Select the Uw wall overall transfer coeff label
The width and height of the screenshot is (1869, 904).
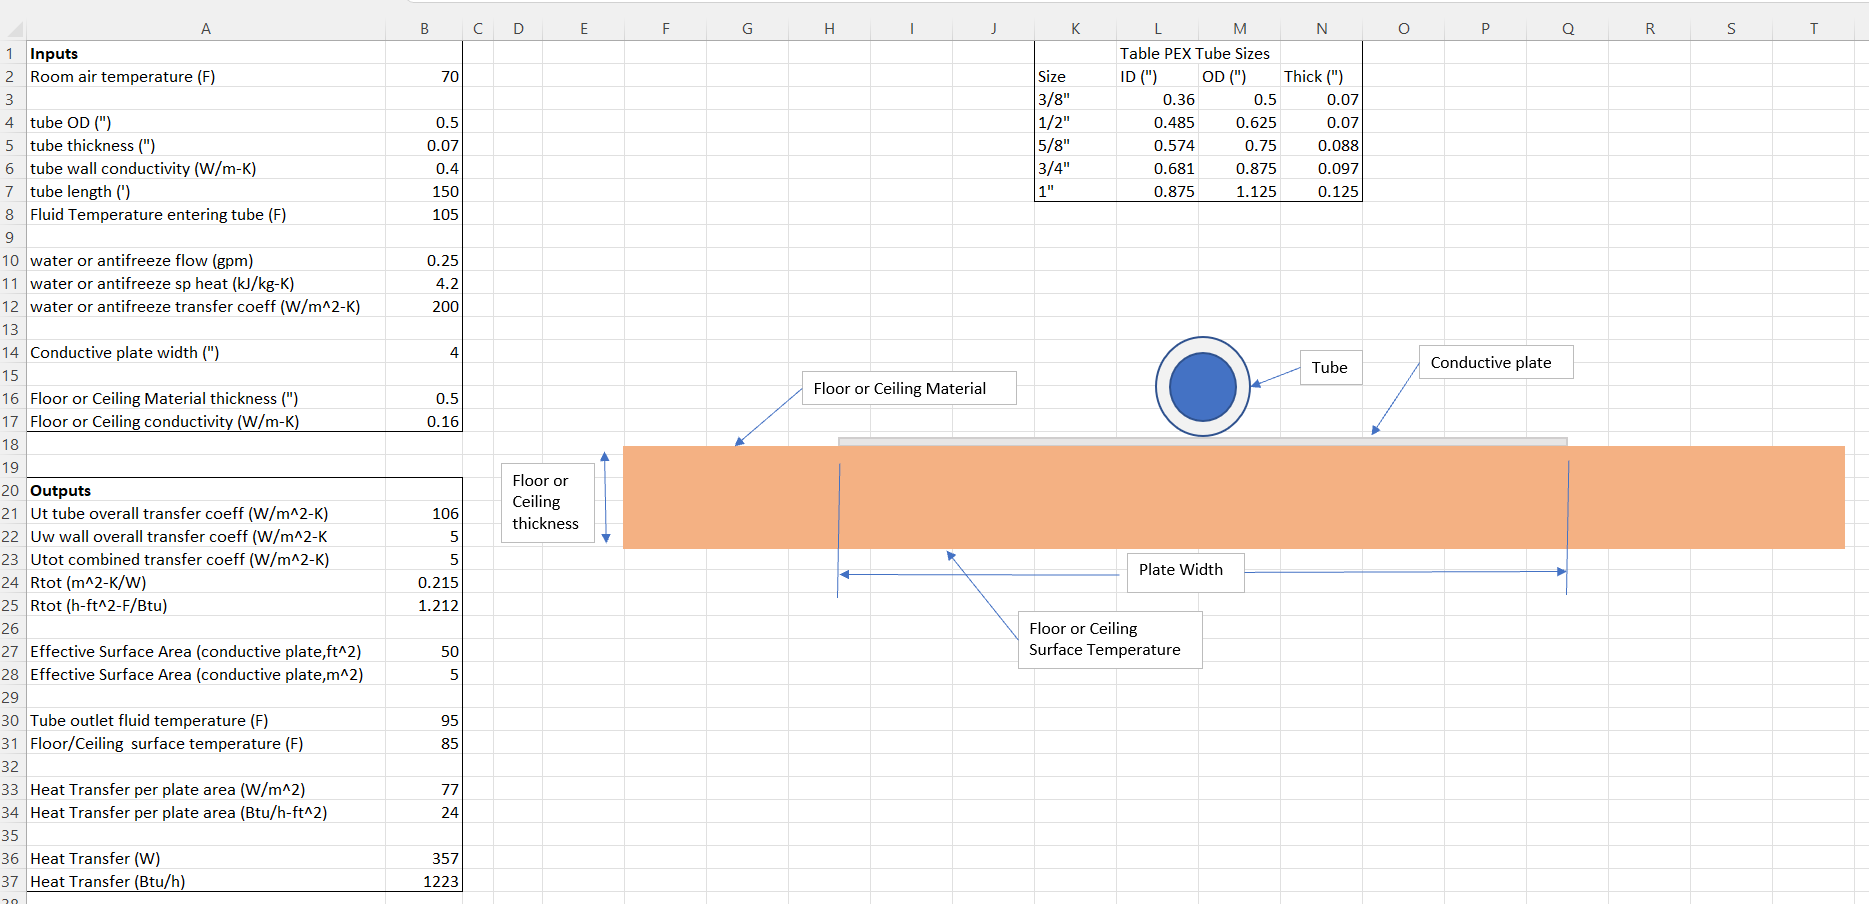coord(206,537)
